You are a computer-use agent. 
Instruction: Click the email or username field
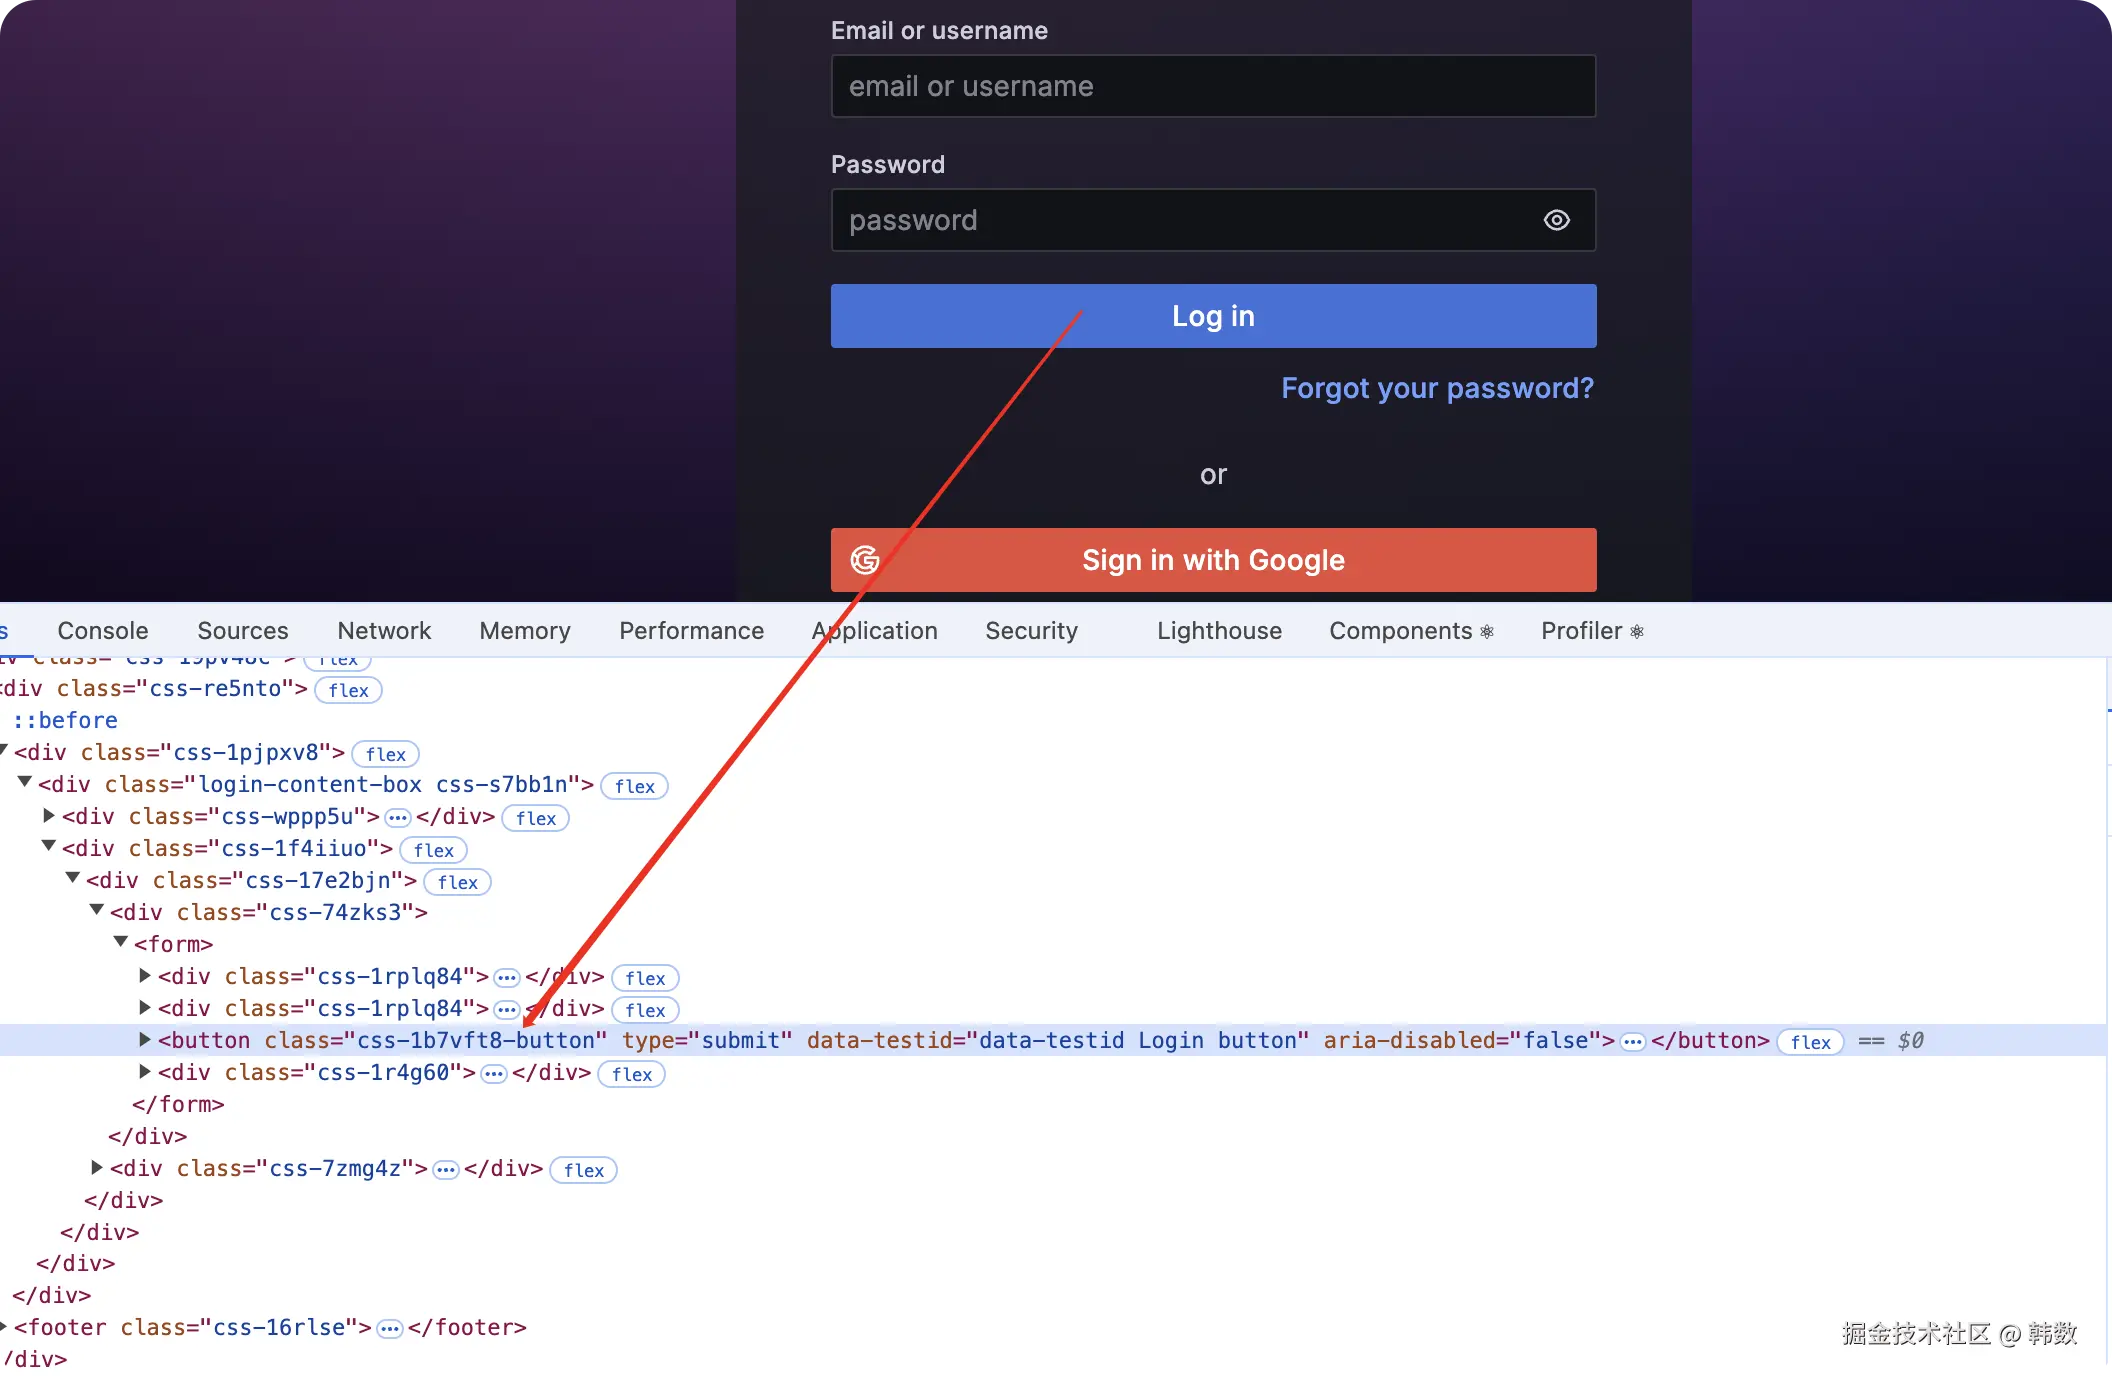coord(1213,86)
